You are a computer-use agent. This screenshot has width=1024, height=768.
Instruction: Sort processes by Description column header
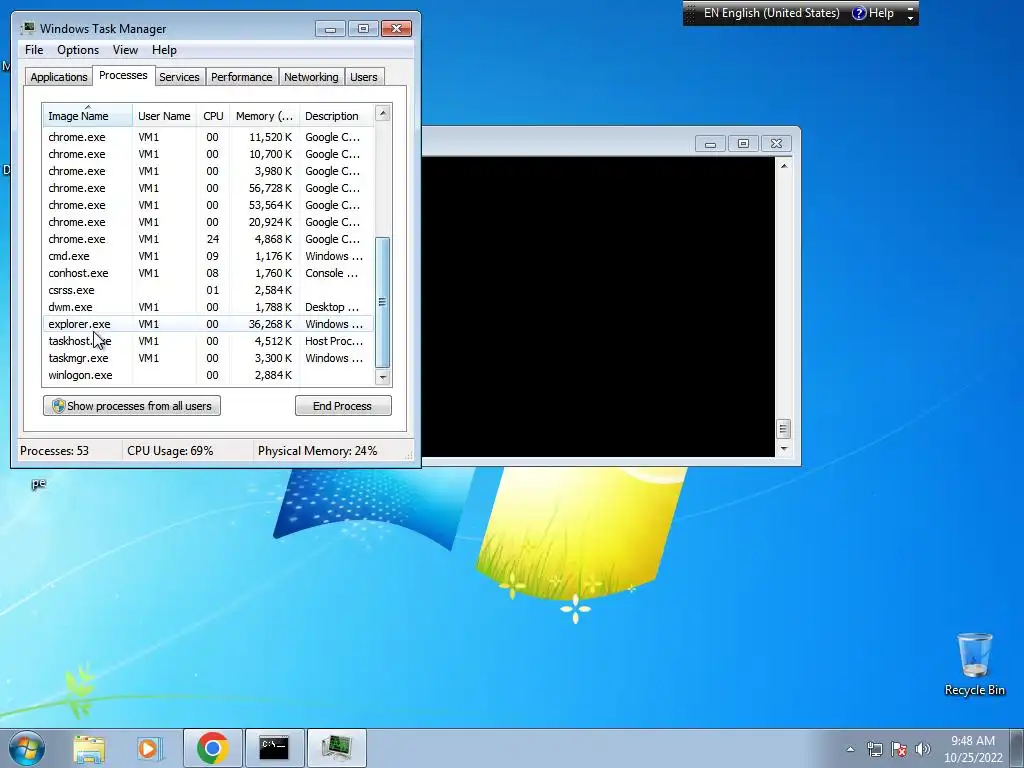tap(336, 116)
